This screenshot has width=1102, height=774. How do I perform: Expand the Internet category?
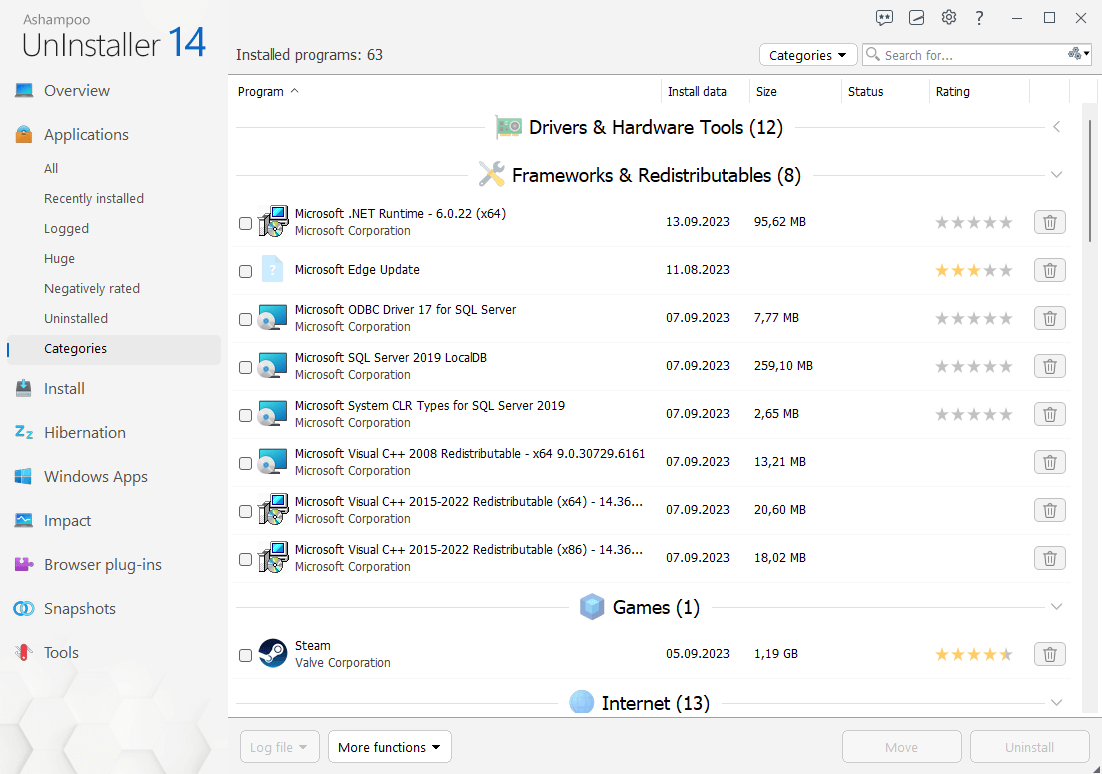point(1057,702)
